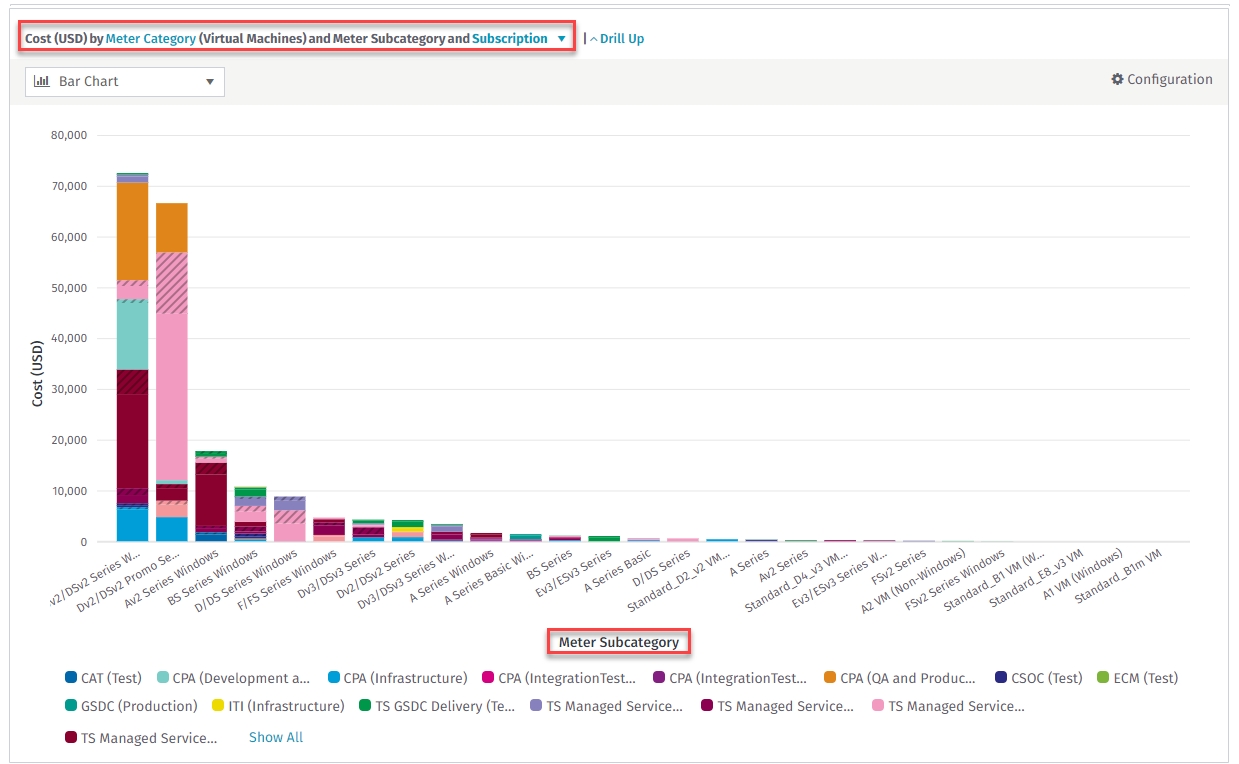
Task: Open the Bar Chart type dropdown arrow
Action: pyautogui.click(x=210, y=82)
